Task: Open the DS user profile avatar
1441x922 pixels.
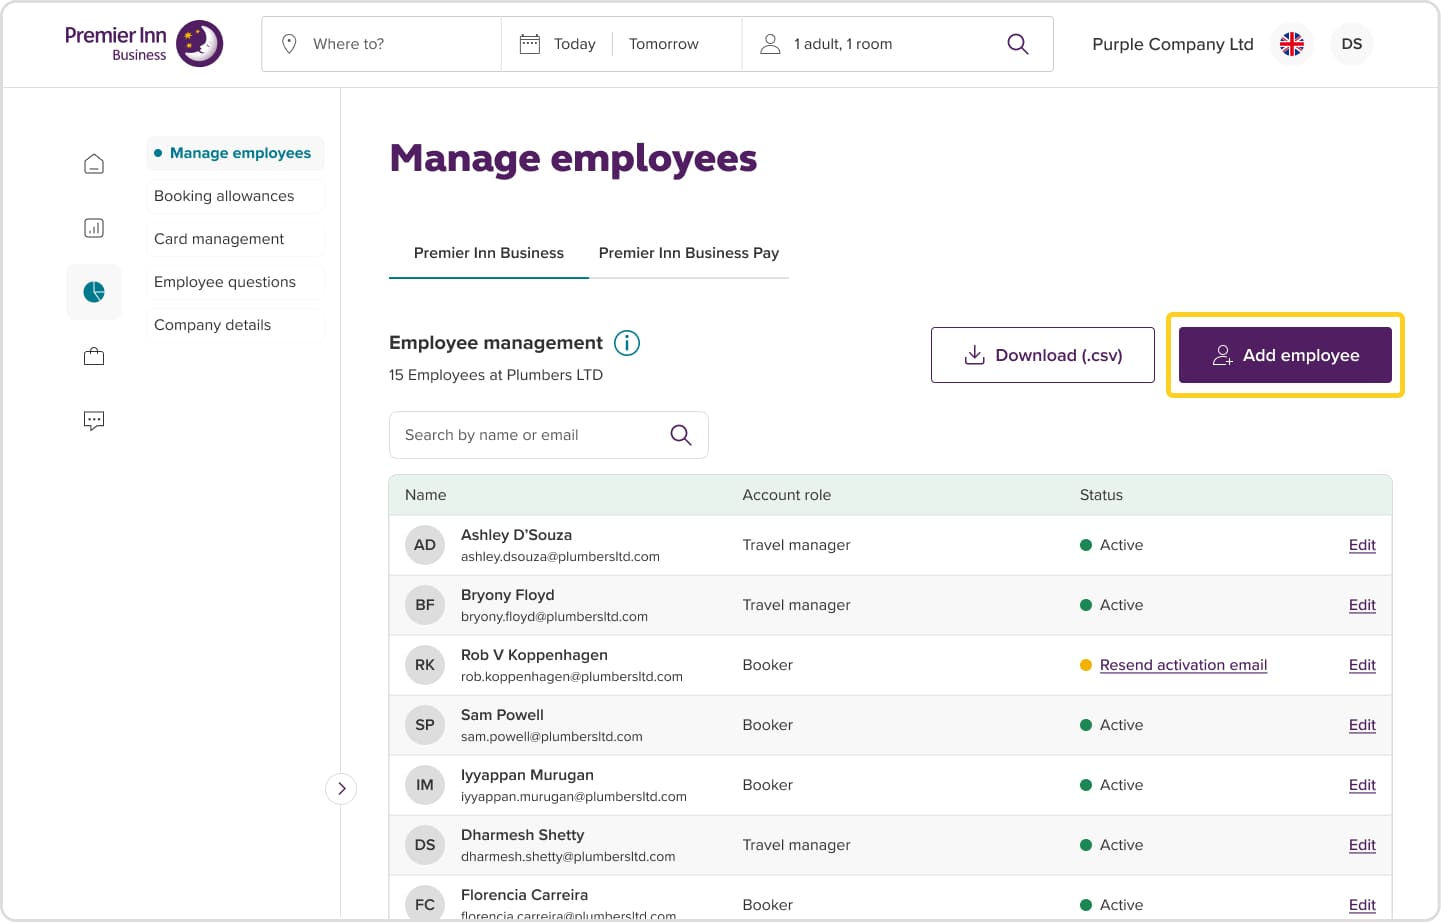Action: (x=1352, y=44)
